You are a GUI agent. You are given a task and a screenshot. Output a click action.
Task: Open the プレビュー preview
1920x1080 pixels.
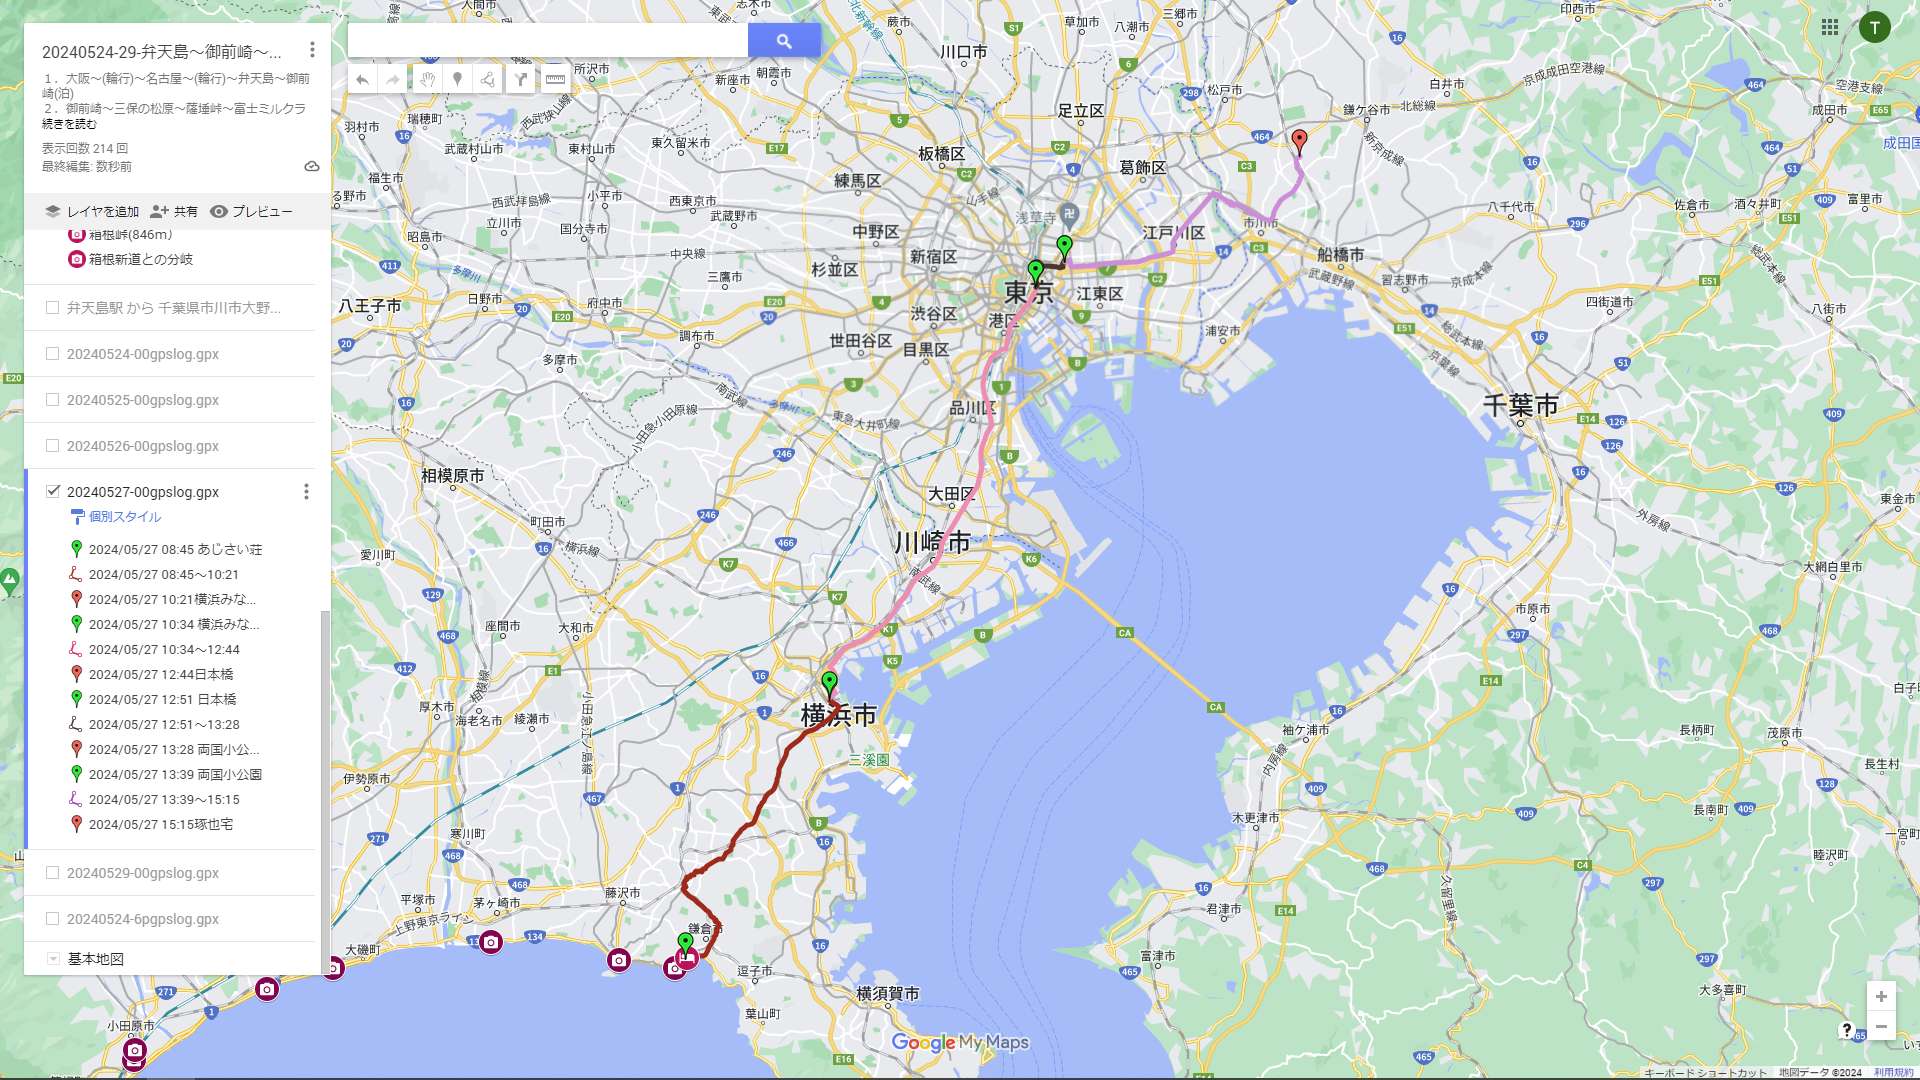click(251, 212)
